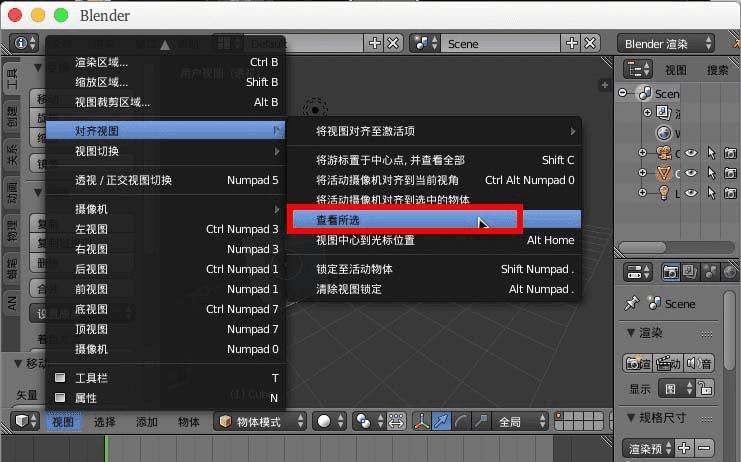Switch to the render layers properties tab

(x=690, y=272)
